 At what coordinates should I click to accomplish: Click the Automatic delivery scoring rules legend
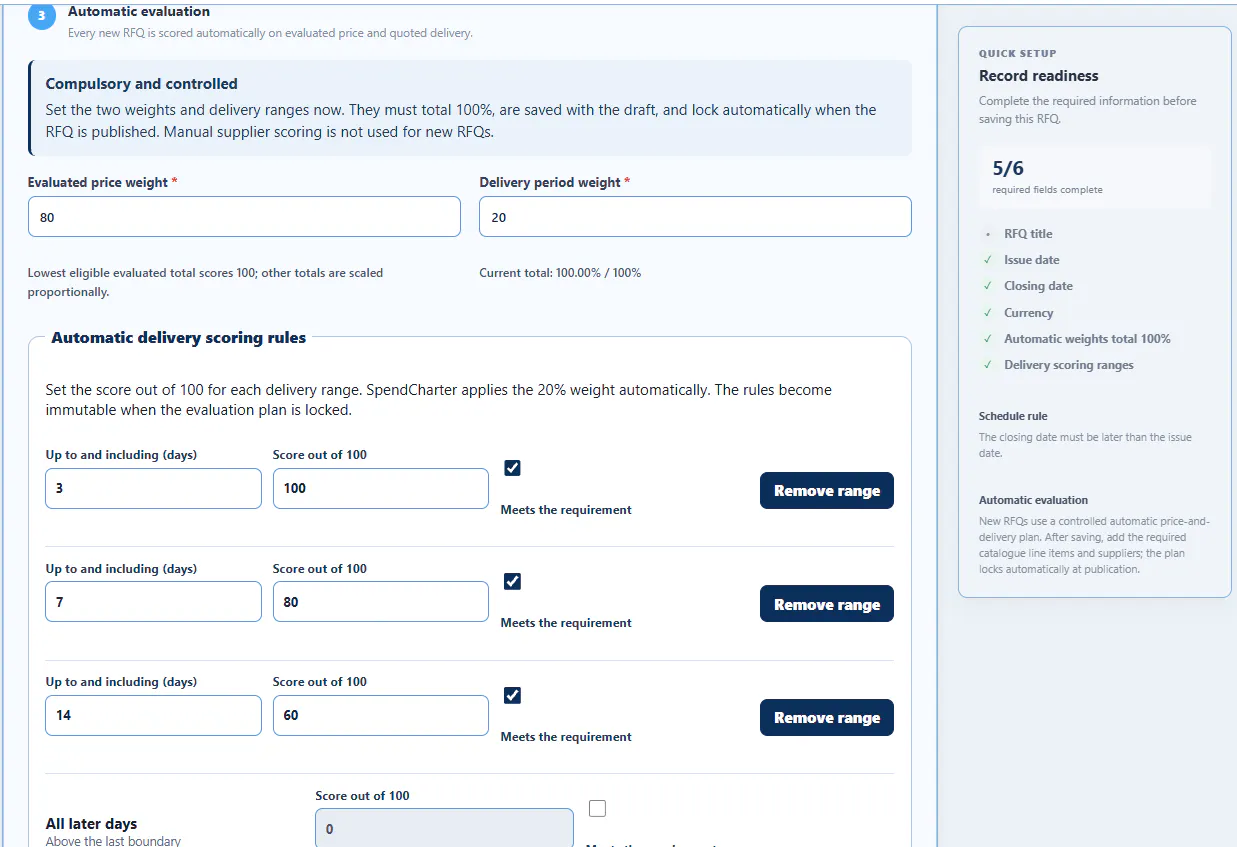pyautogui.click(x=179, y=338)
